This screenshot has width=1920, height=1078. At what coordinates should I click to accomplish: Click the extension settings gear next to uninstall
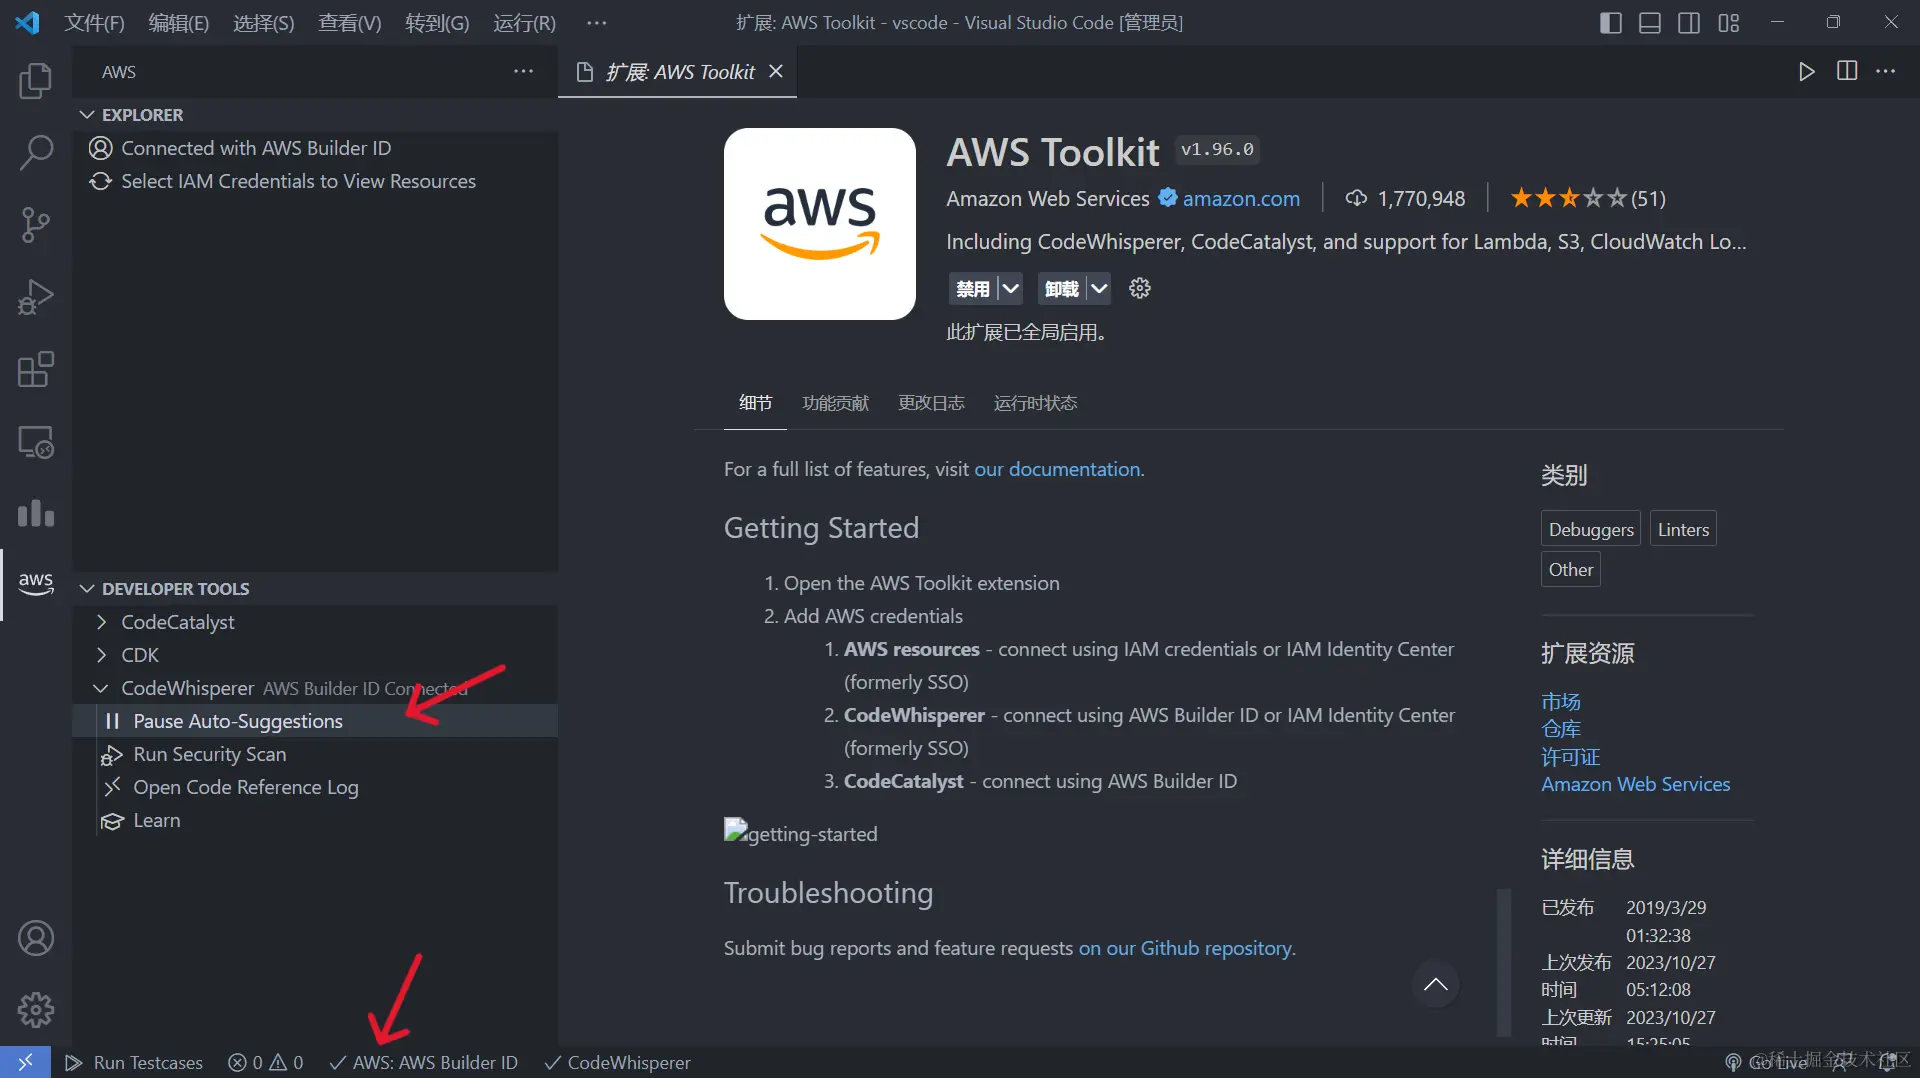coord(1139,289)
